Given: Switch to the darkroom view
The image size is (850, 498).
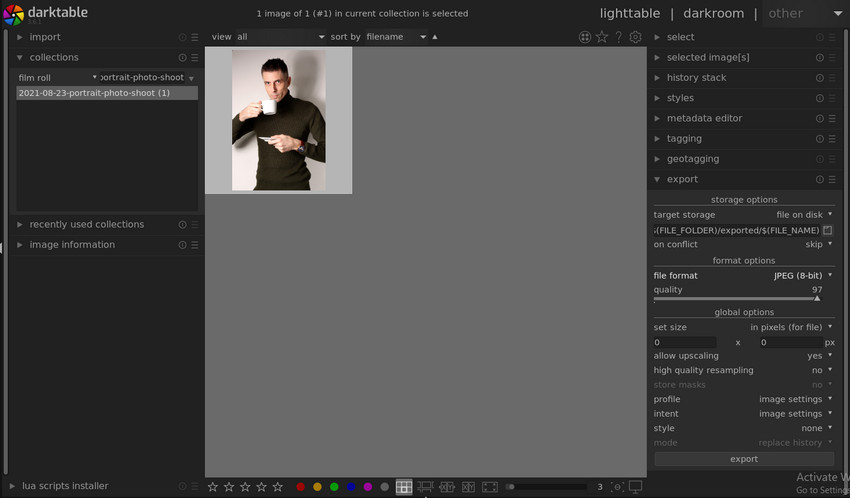Looking at the screenshot, I should tap(713, 14).
